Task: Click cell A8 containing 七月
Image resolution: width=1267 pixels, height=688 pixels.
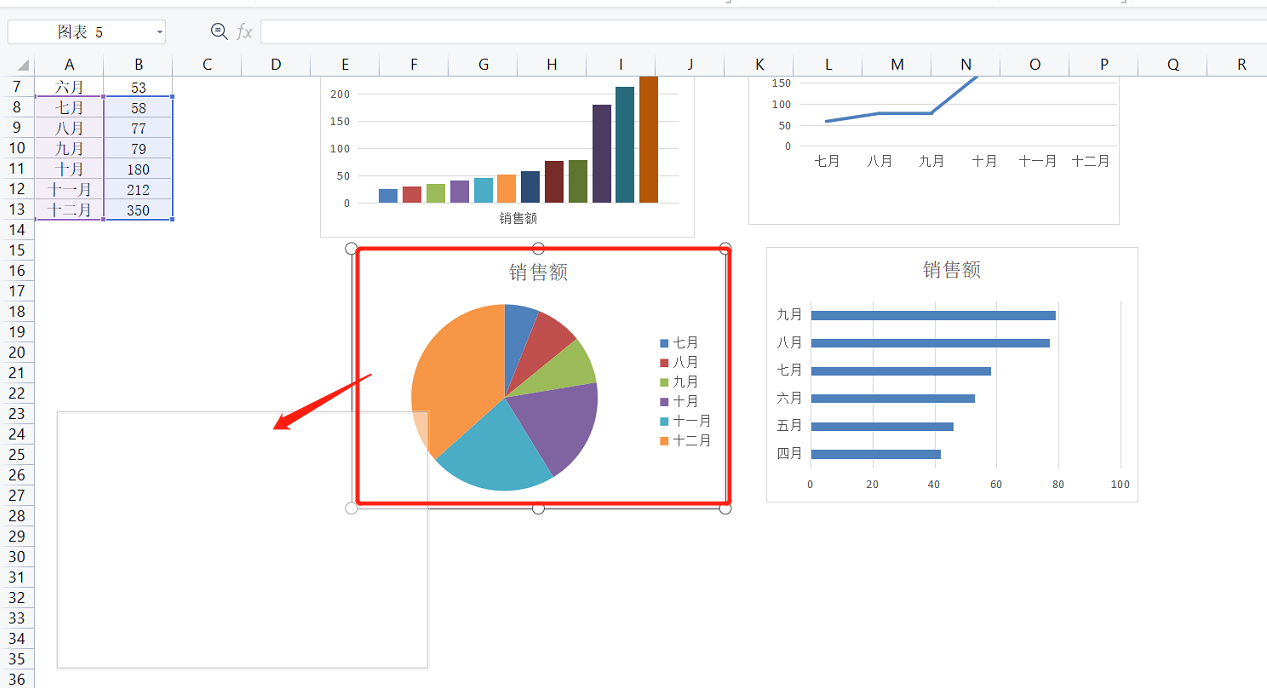Action: click(69, 107)
